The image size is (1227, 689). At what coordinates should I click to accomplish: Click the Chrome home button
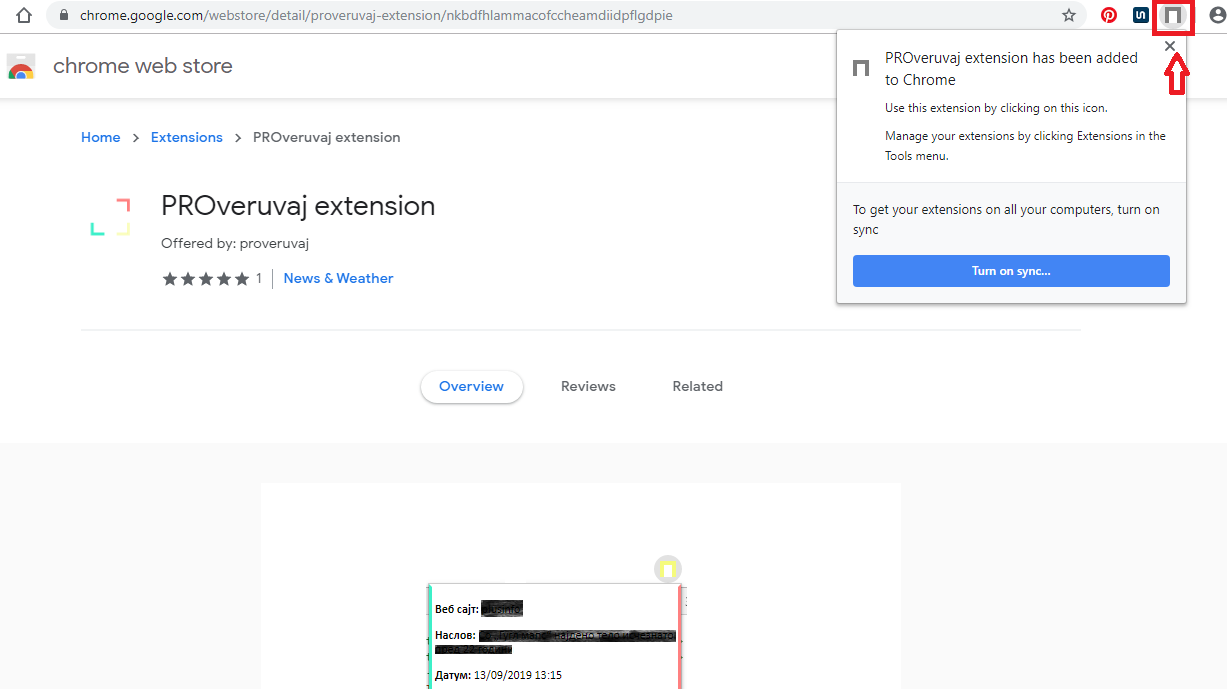24,15
